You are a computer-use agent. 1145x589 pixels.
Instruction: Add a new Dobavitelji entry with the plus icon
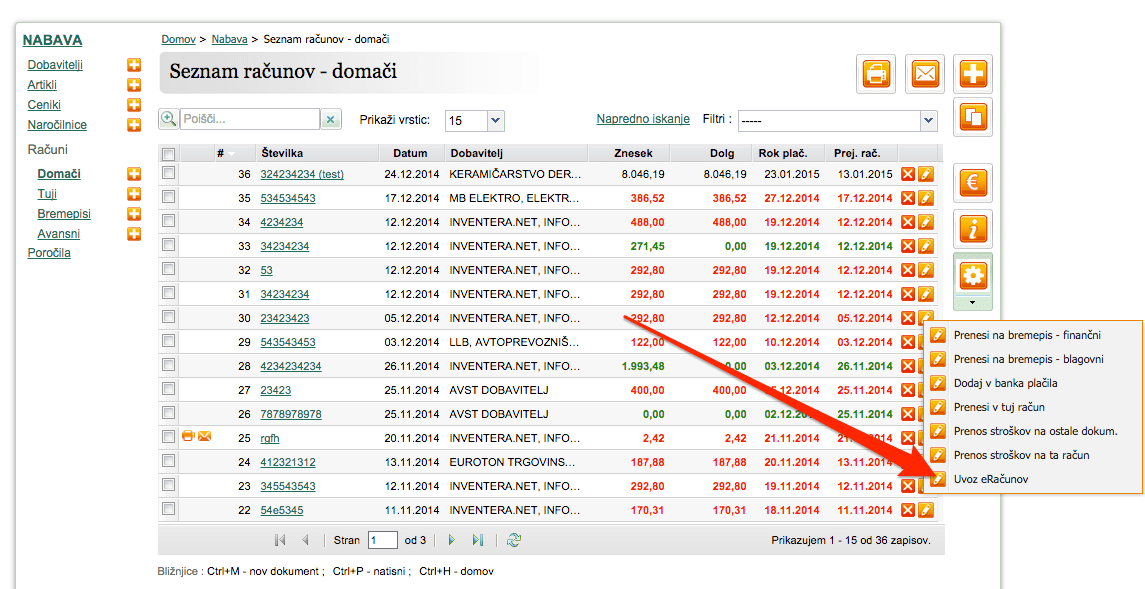coord(134,65)
